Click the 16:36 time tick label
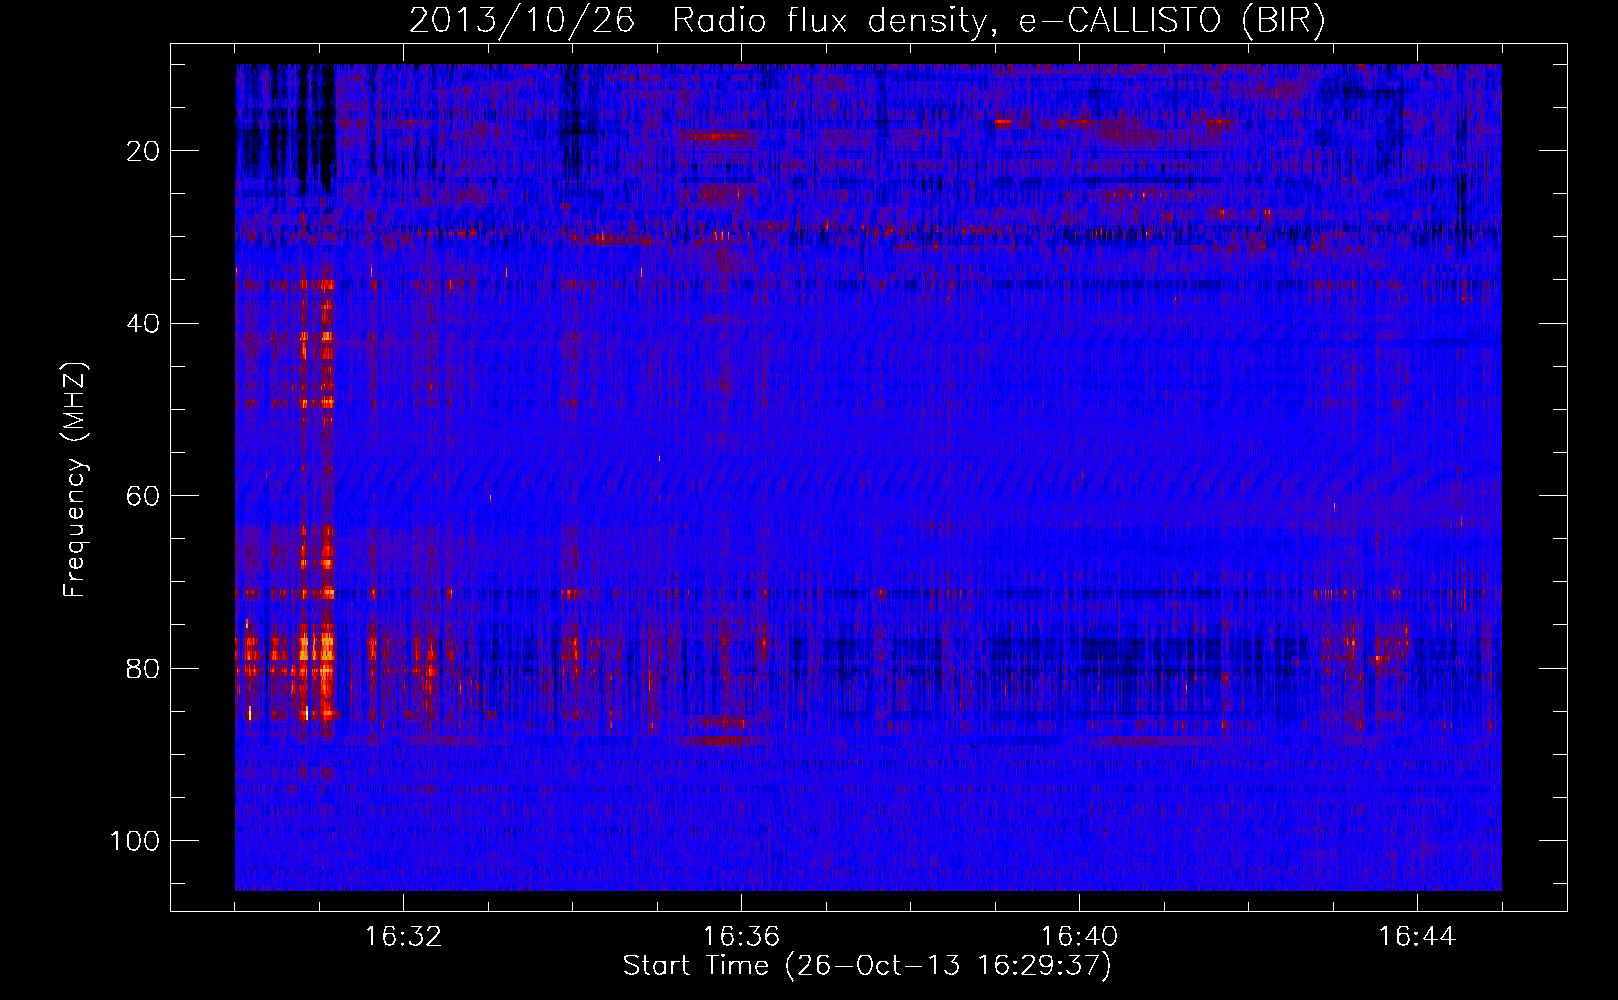Screen dimensions: 1618x1000 pos(741,937)
